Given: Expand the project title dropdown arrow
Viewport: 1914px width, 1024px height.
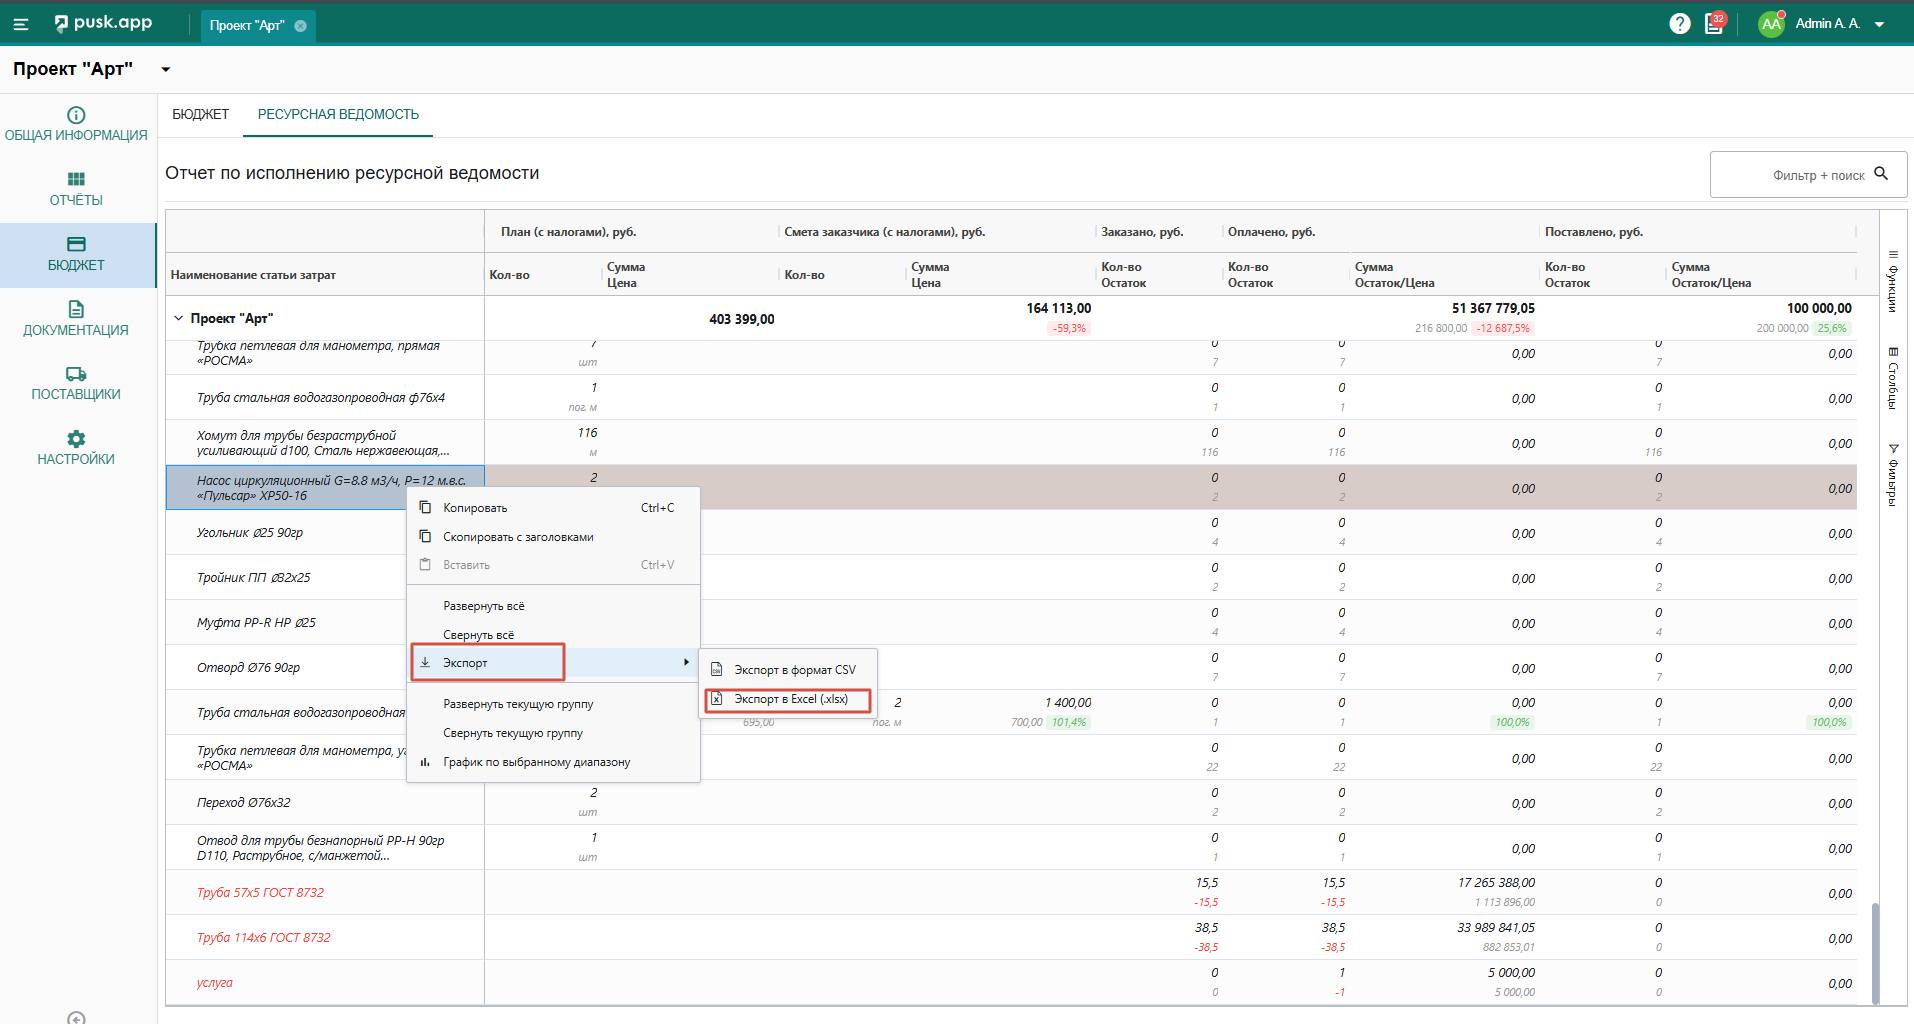Looking at the screenshot, I should point(166,70).
